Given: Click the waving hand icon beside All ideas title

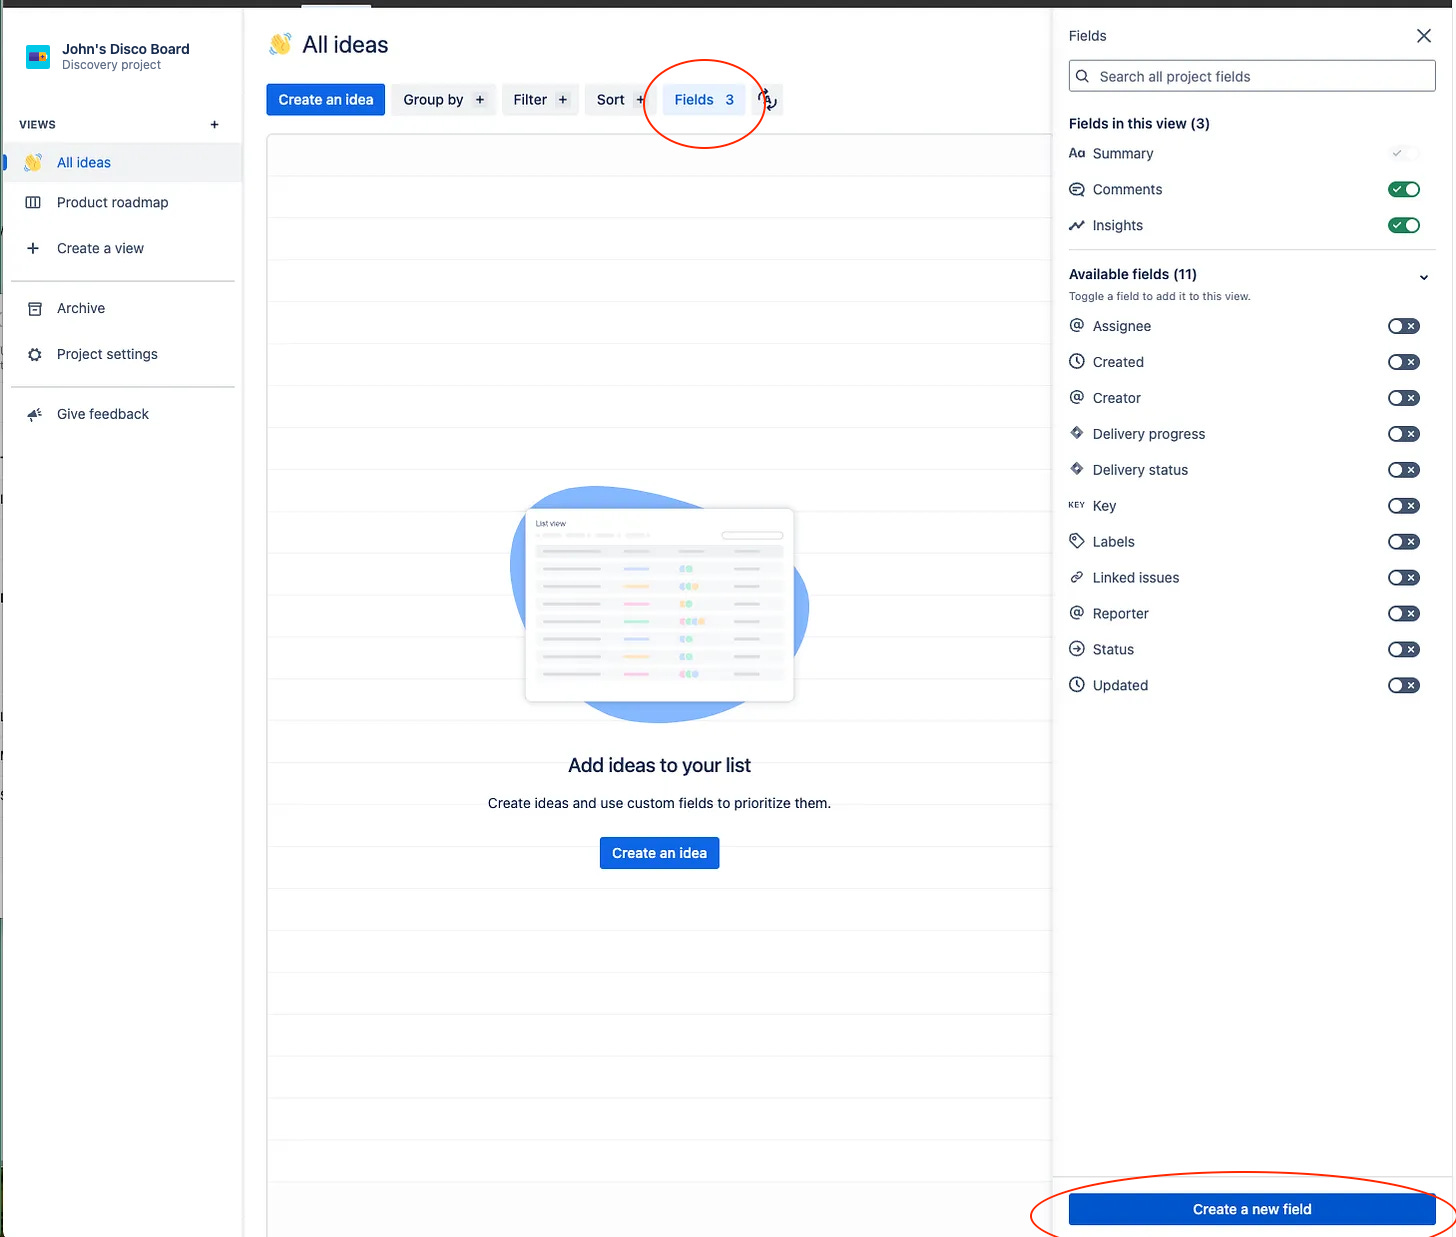Looking at the screenshot, I should point(280,44).
